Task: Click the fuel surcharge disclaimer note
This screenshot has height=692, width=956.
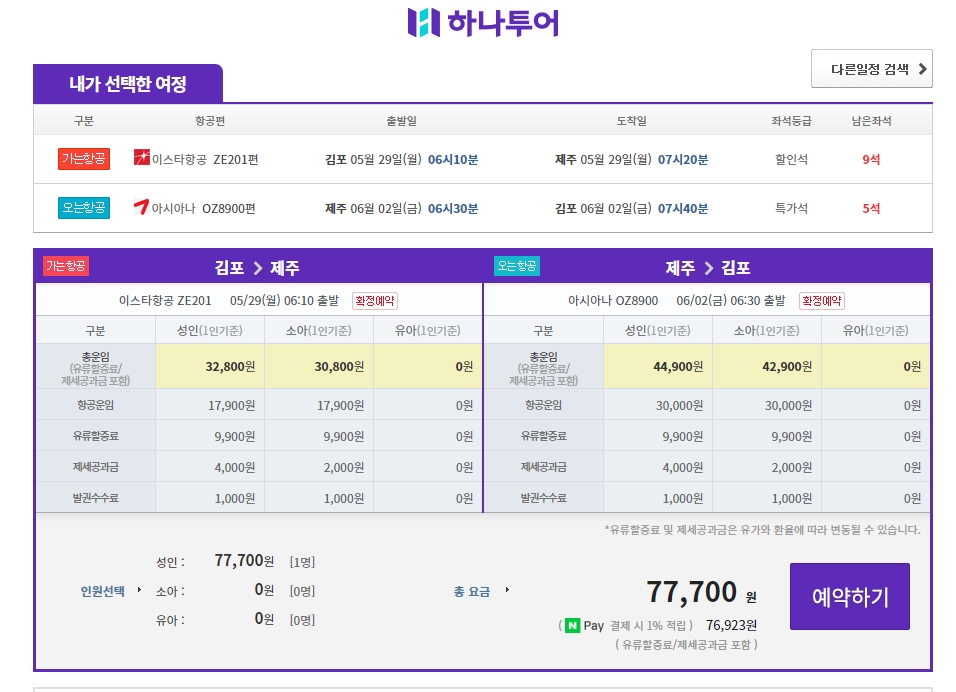Action: pyautogui.click(x=763, y=530)
